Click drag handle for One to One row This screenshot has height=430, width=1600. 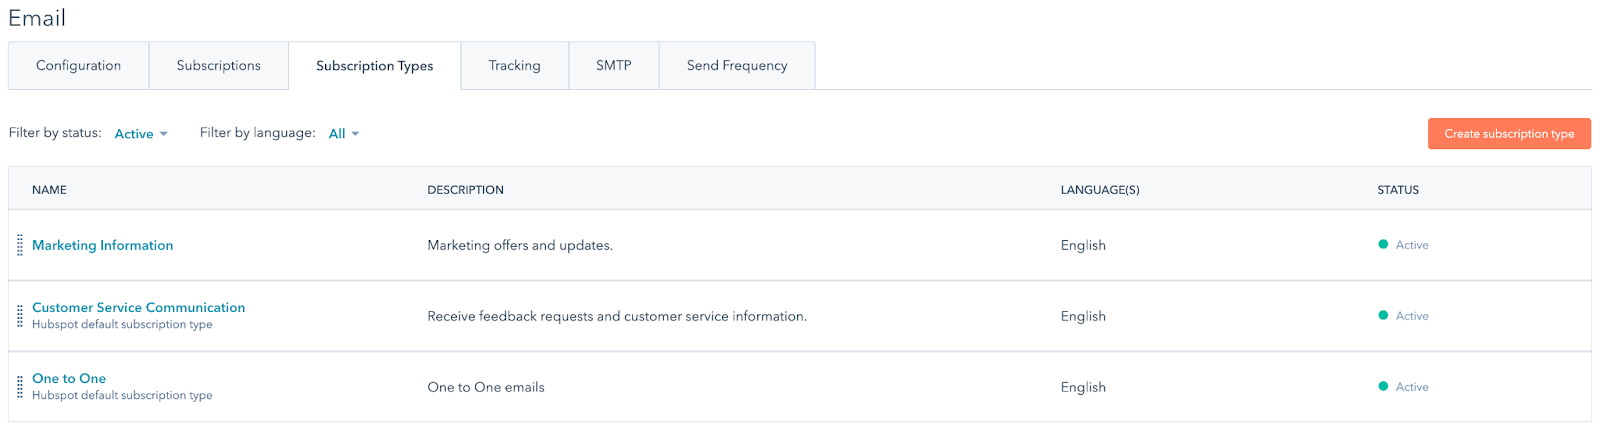pyautogui.click(x=20, y=387)
